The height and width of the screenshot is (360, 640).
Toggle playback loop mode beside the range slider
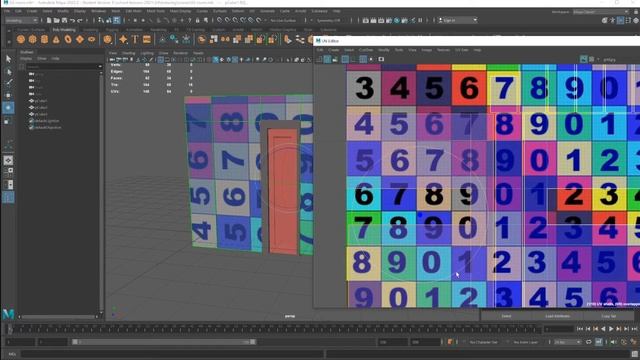(x=589, y=342)
